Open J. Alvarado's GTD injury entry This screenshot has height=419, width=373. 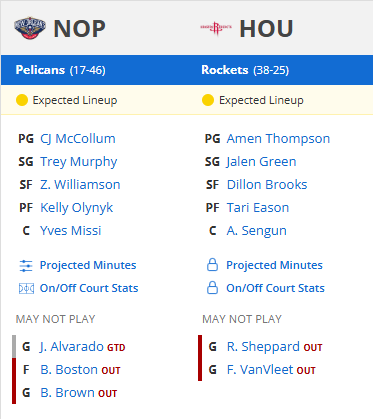tap(82, 347)
